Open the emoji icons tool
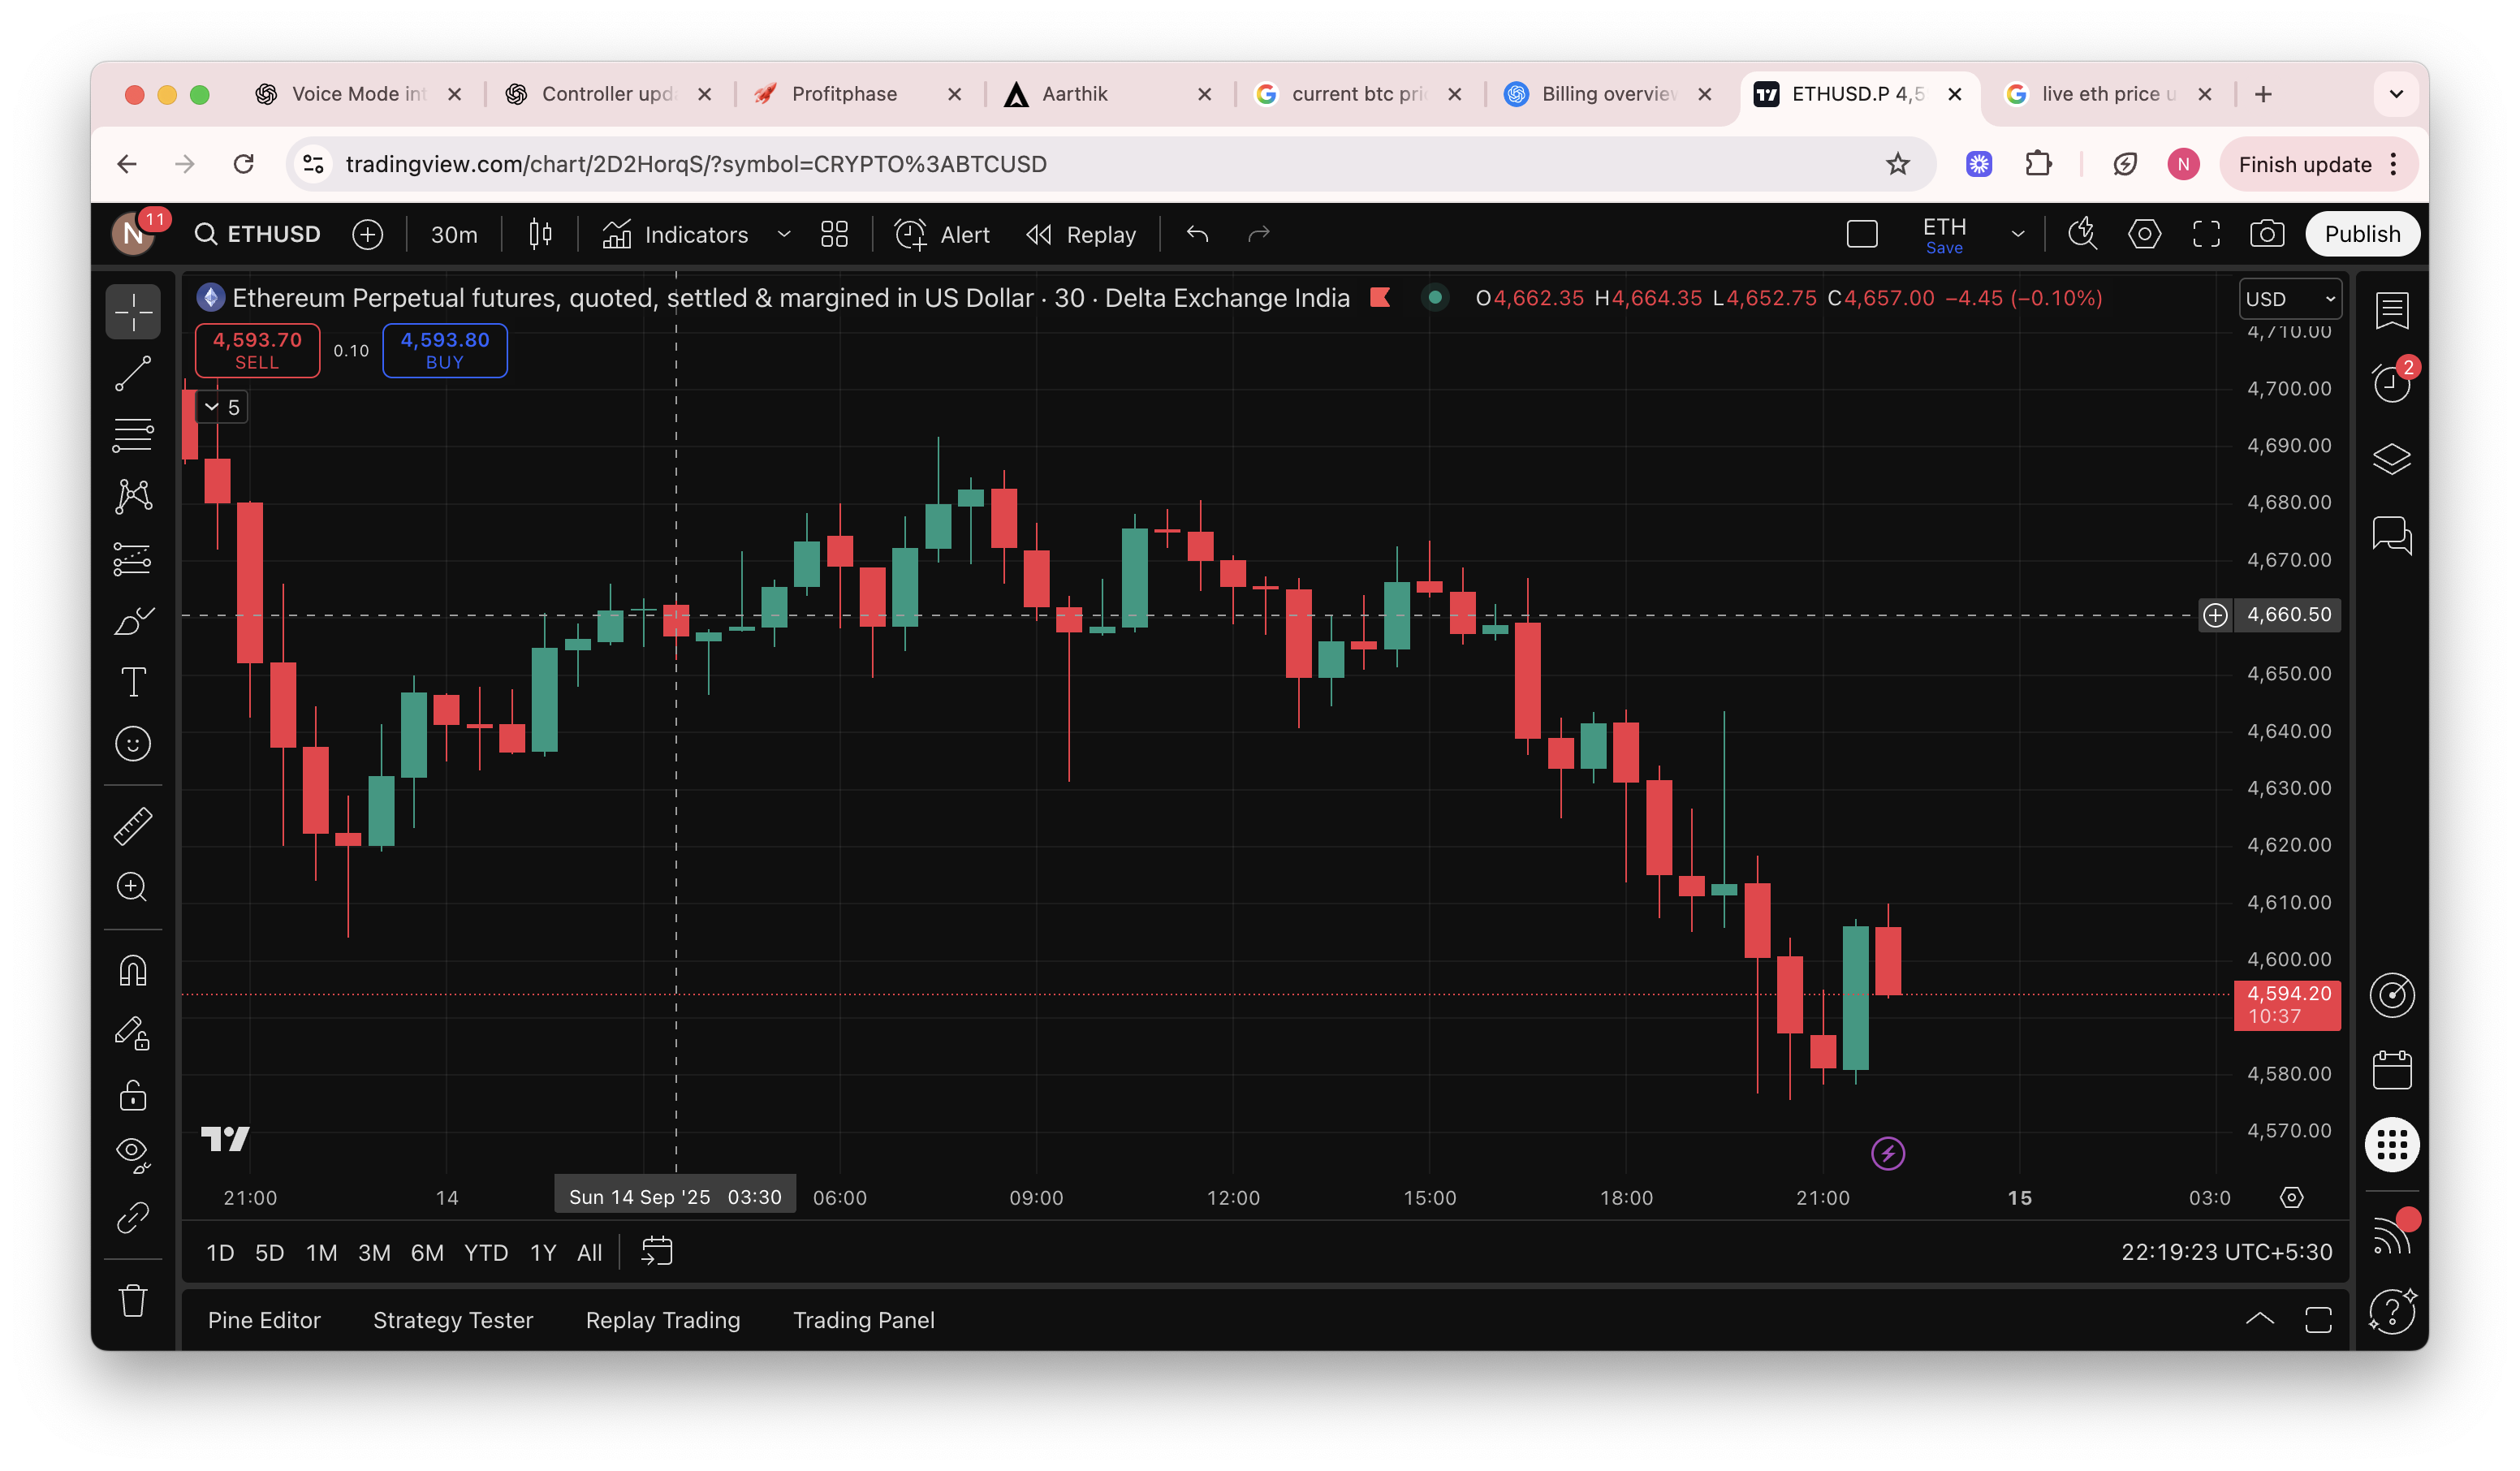This screenshot has width=2520, height=1471. coord(133,744)
